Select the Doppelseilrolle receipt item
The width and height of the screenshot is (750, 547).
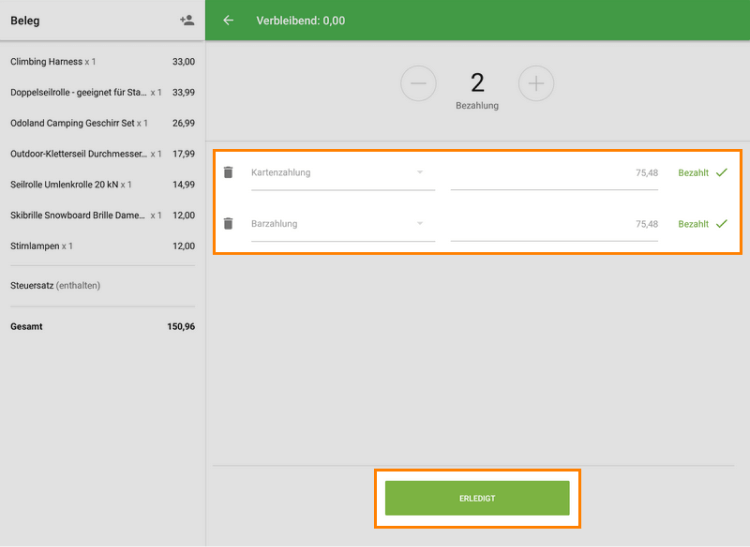(102, 93)
